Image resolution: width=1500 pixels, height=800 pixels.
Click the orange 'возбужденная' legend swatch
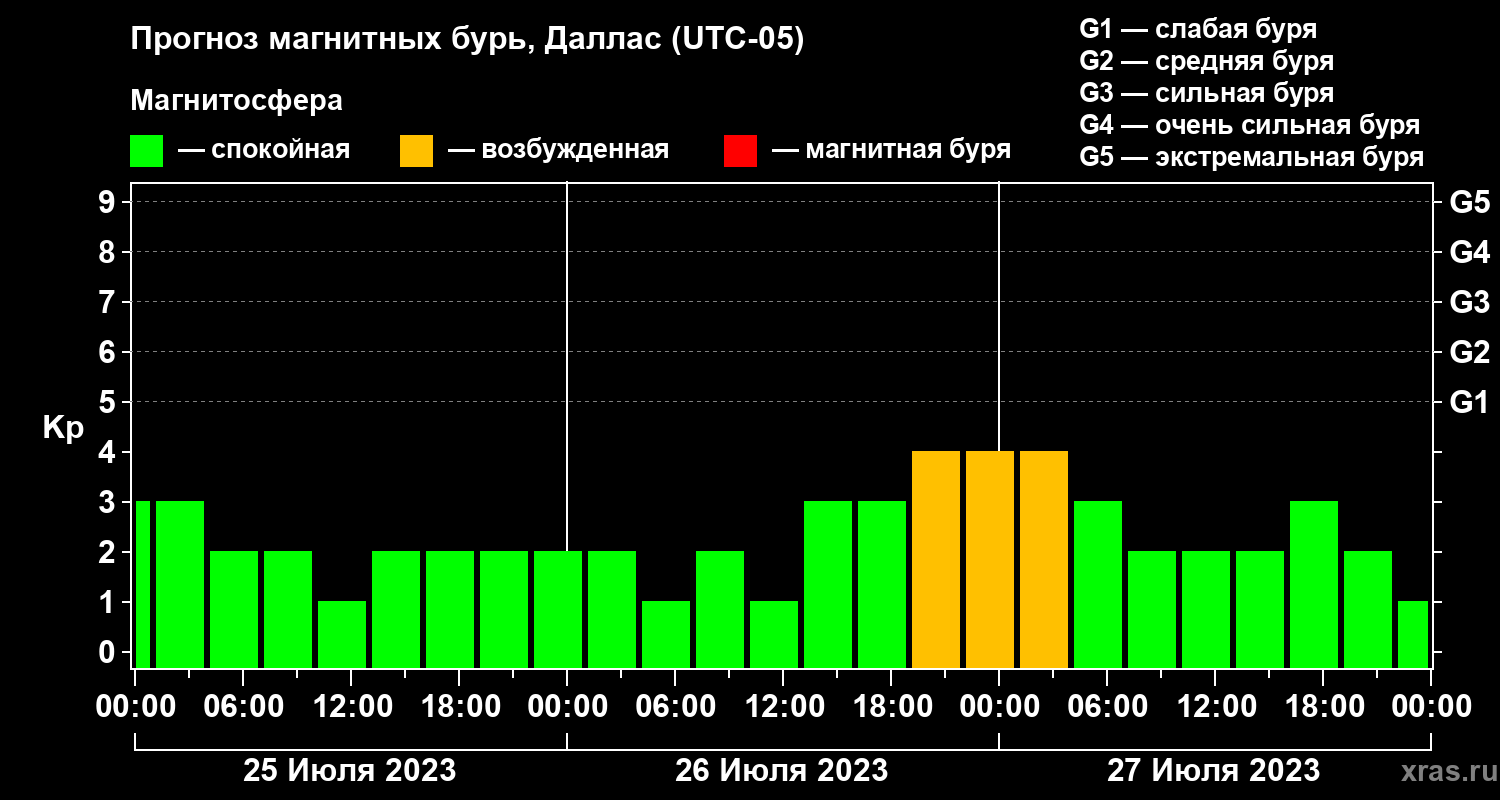pos(416,151)
